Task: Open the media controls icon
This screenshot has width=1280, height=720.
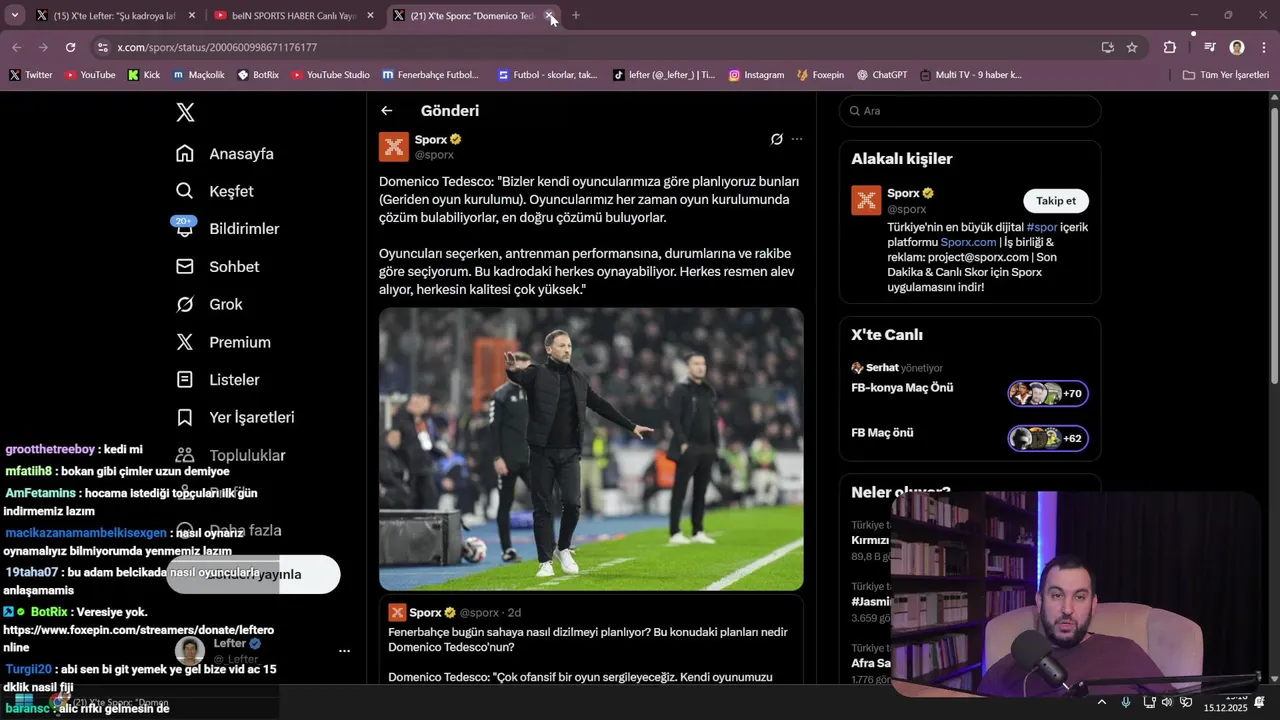Action: point(1210,47)
